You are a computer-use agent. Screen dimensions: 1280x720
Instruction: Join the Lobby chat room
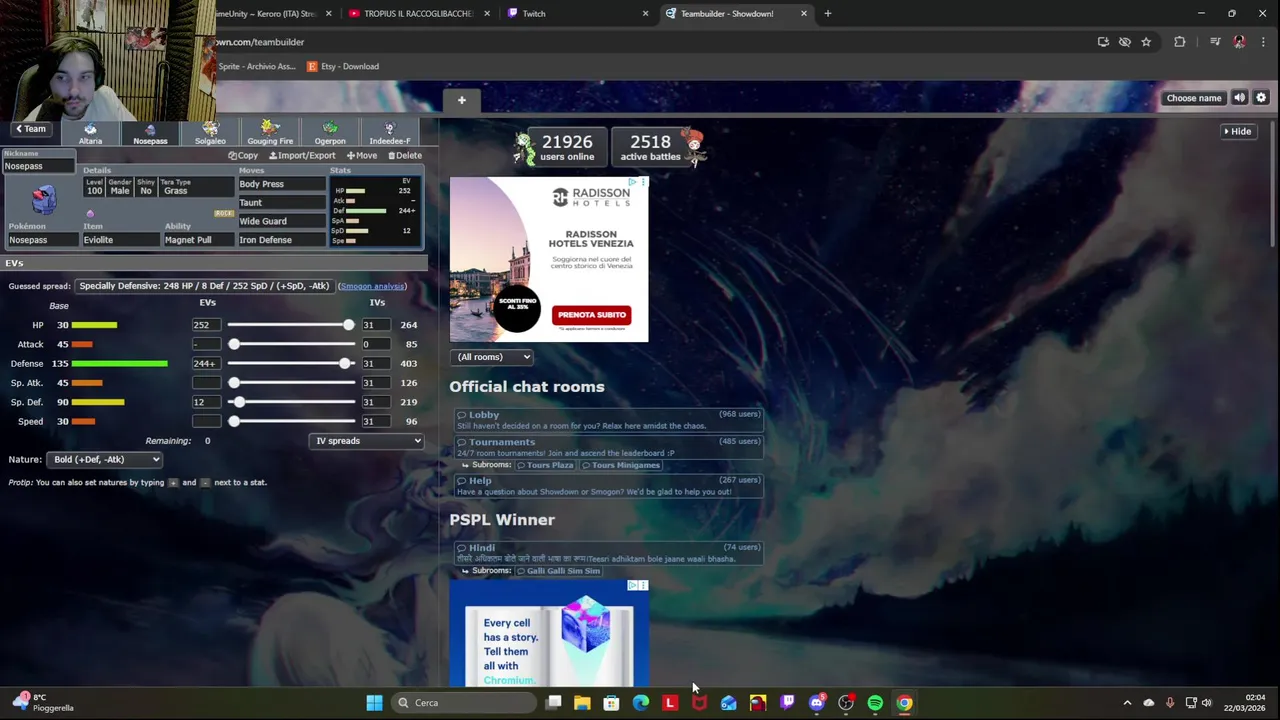tap(609, 420)
